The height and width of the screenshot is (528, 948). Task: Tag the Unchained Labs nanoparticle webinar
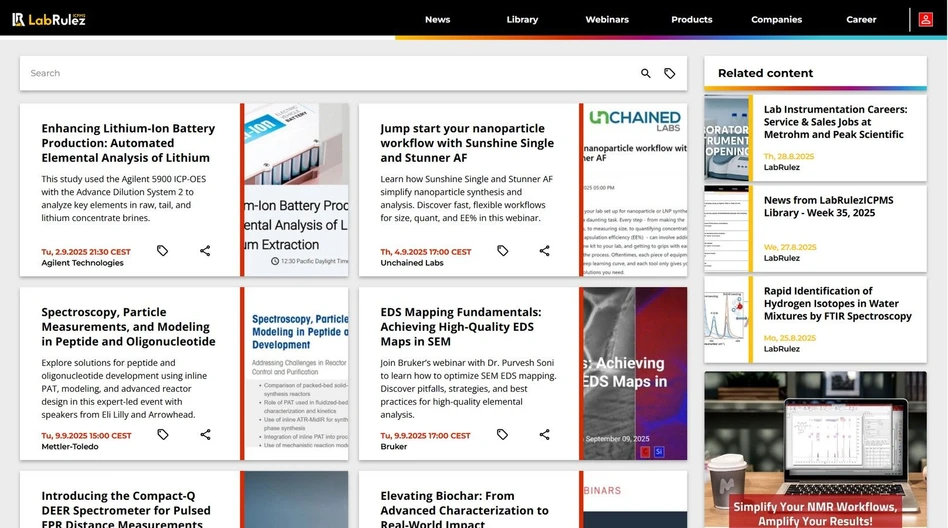(x=502, y=251)
